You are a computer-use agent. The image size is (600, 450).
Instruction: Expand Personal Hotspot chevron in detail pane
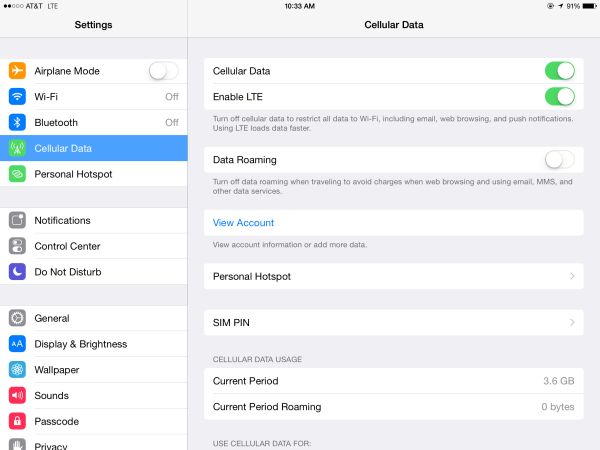(x=572, y=276)
